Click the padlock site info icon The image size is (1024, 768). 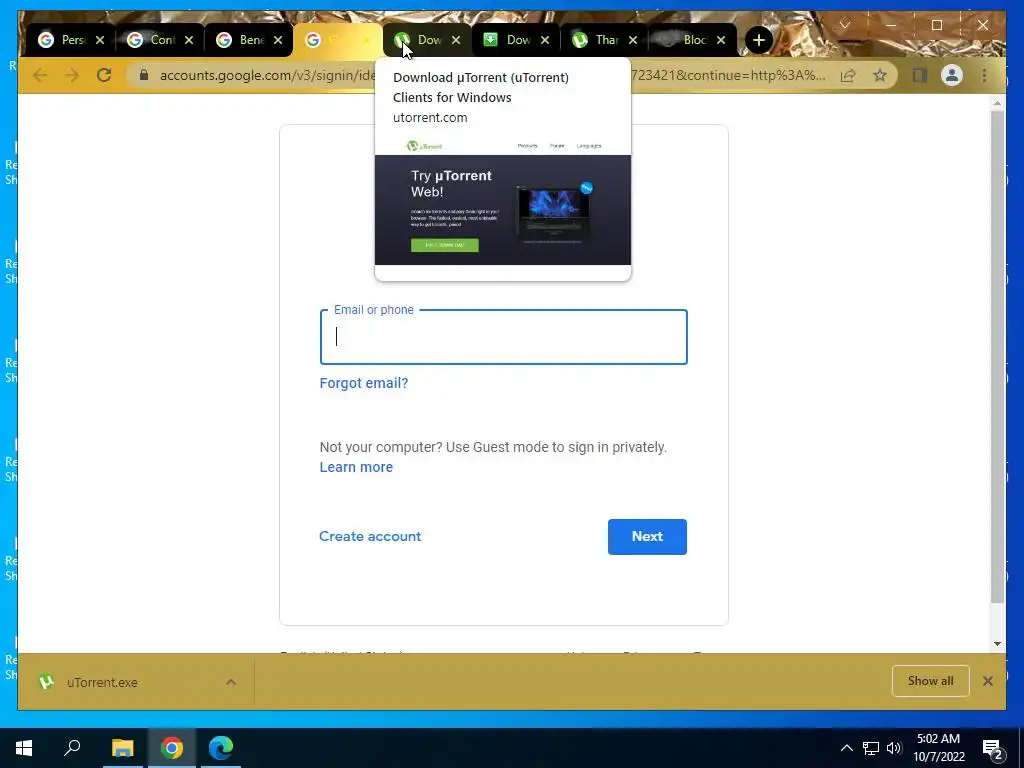click(144, 75)
